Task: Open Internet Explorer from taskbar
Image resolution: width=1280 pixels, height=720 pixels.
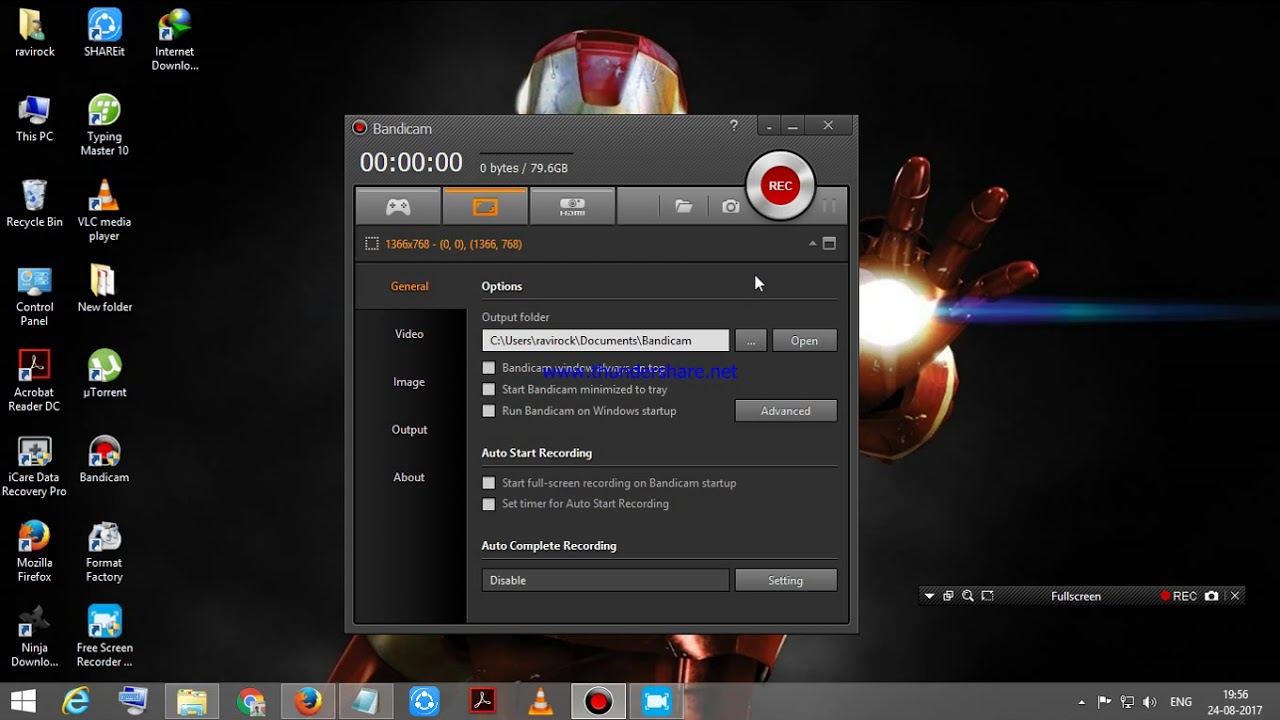Action: (76, 702)
